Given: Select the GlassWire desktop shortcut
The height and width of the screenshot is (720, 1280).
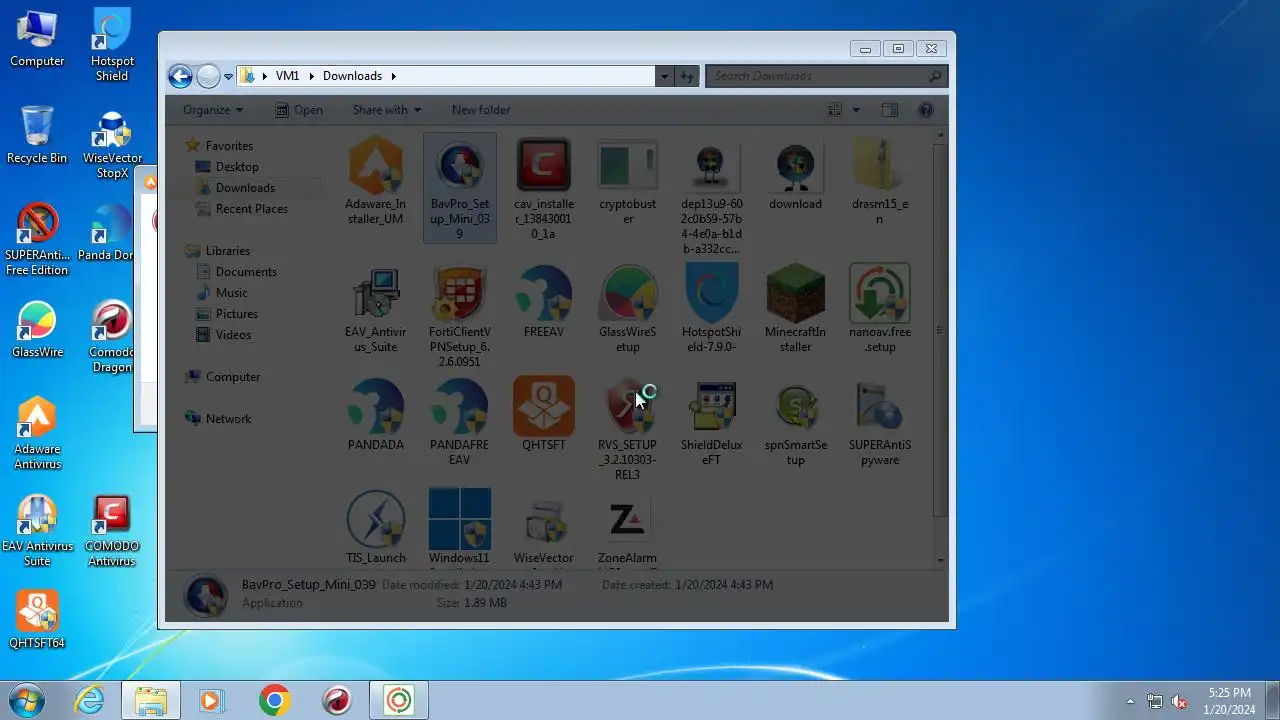Looking at the screenshot, I should (37, 330).
